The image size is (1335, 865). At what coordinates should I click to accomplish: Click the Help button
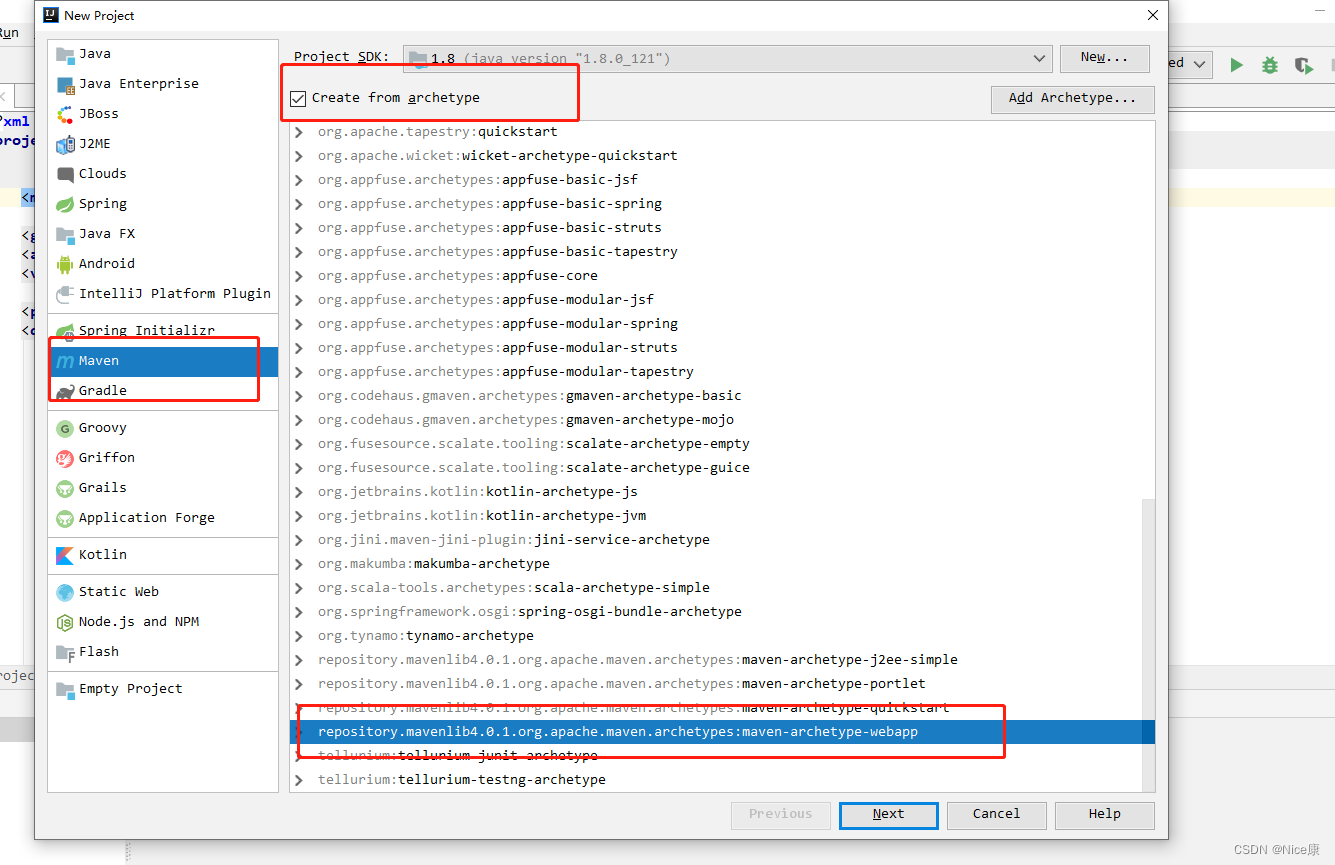(1104, 814)
